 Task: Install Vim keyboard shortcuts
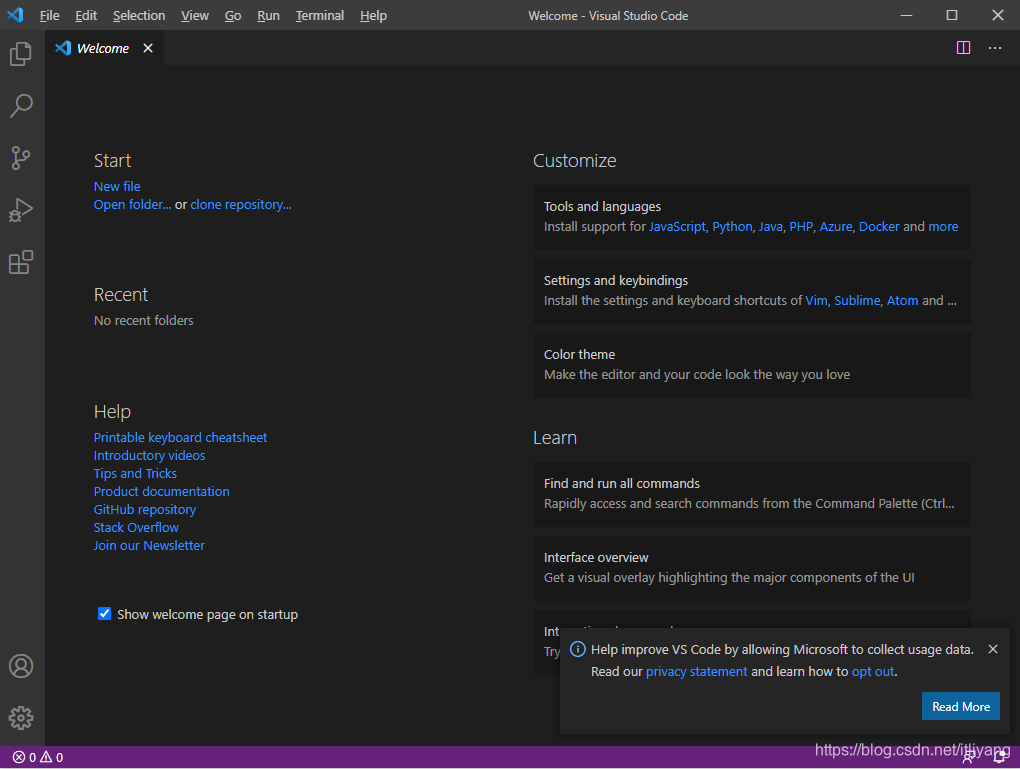(816, 301)
